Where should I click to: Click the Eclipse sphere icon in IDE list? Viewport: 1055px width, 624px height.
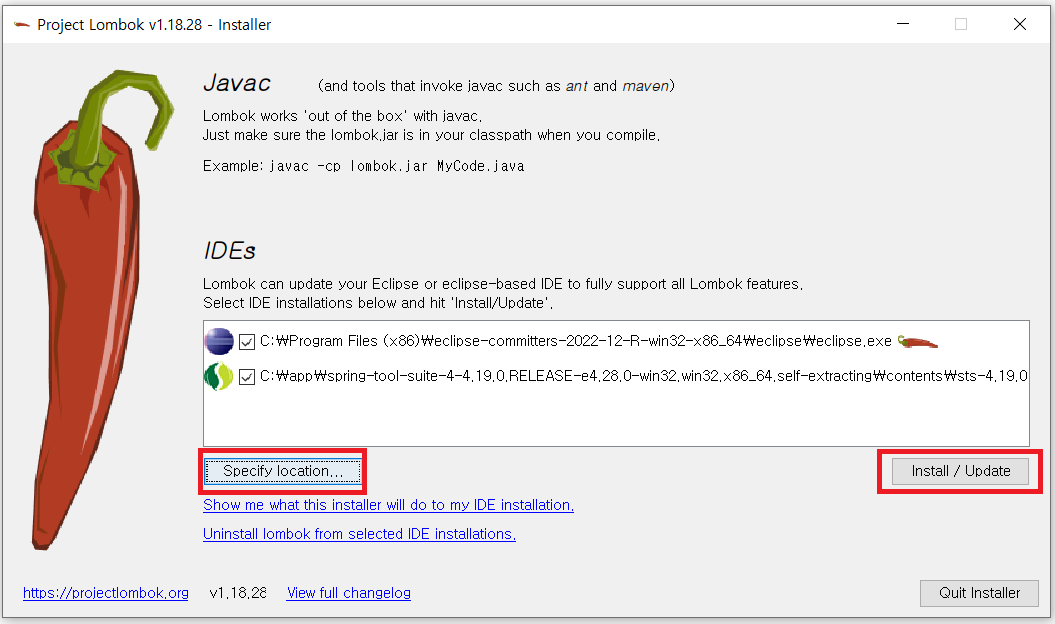[219, 341]
